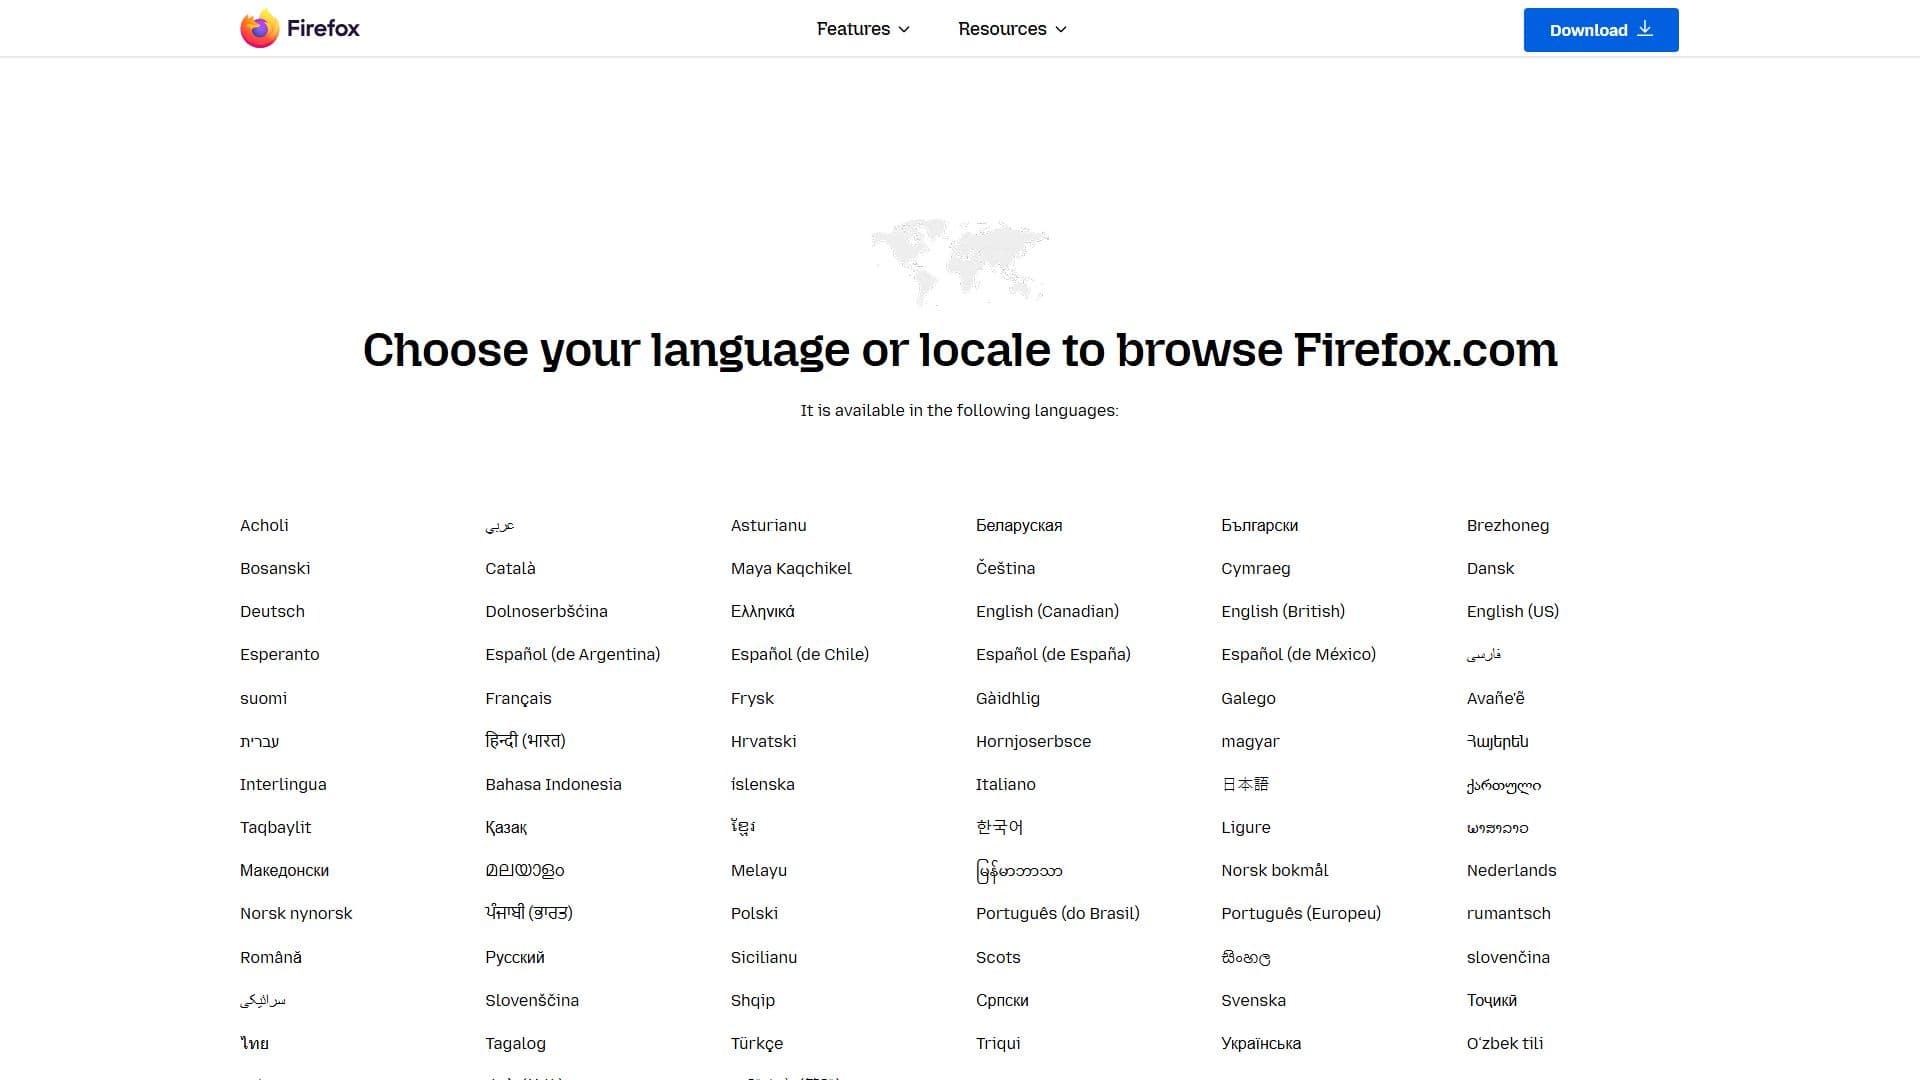Select suomi language

(x=263, y=698)
